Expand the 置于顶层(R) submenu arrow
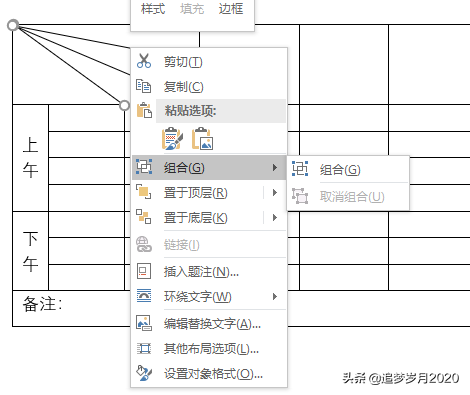Screen dimensions: 470x395 pyautogui.click(x=275, y=192)
